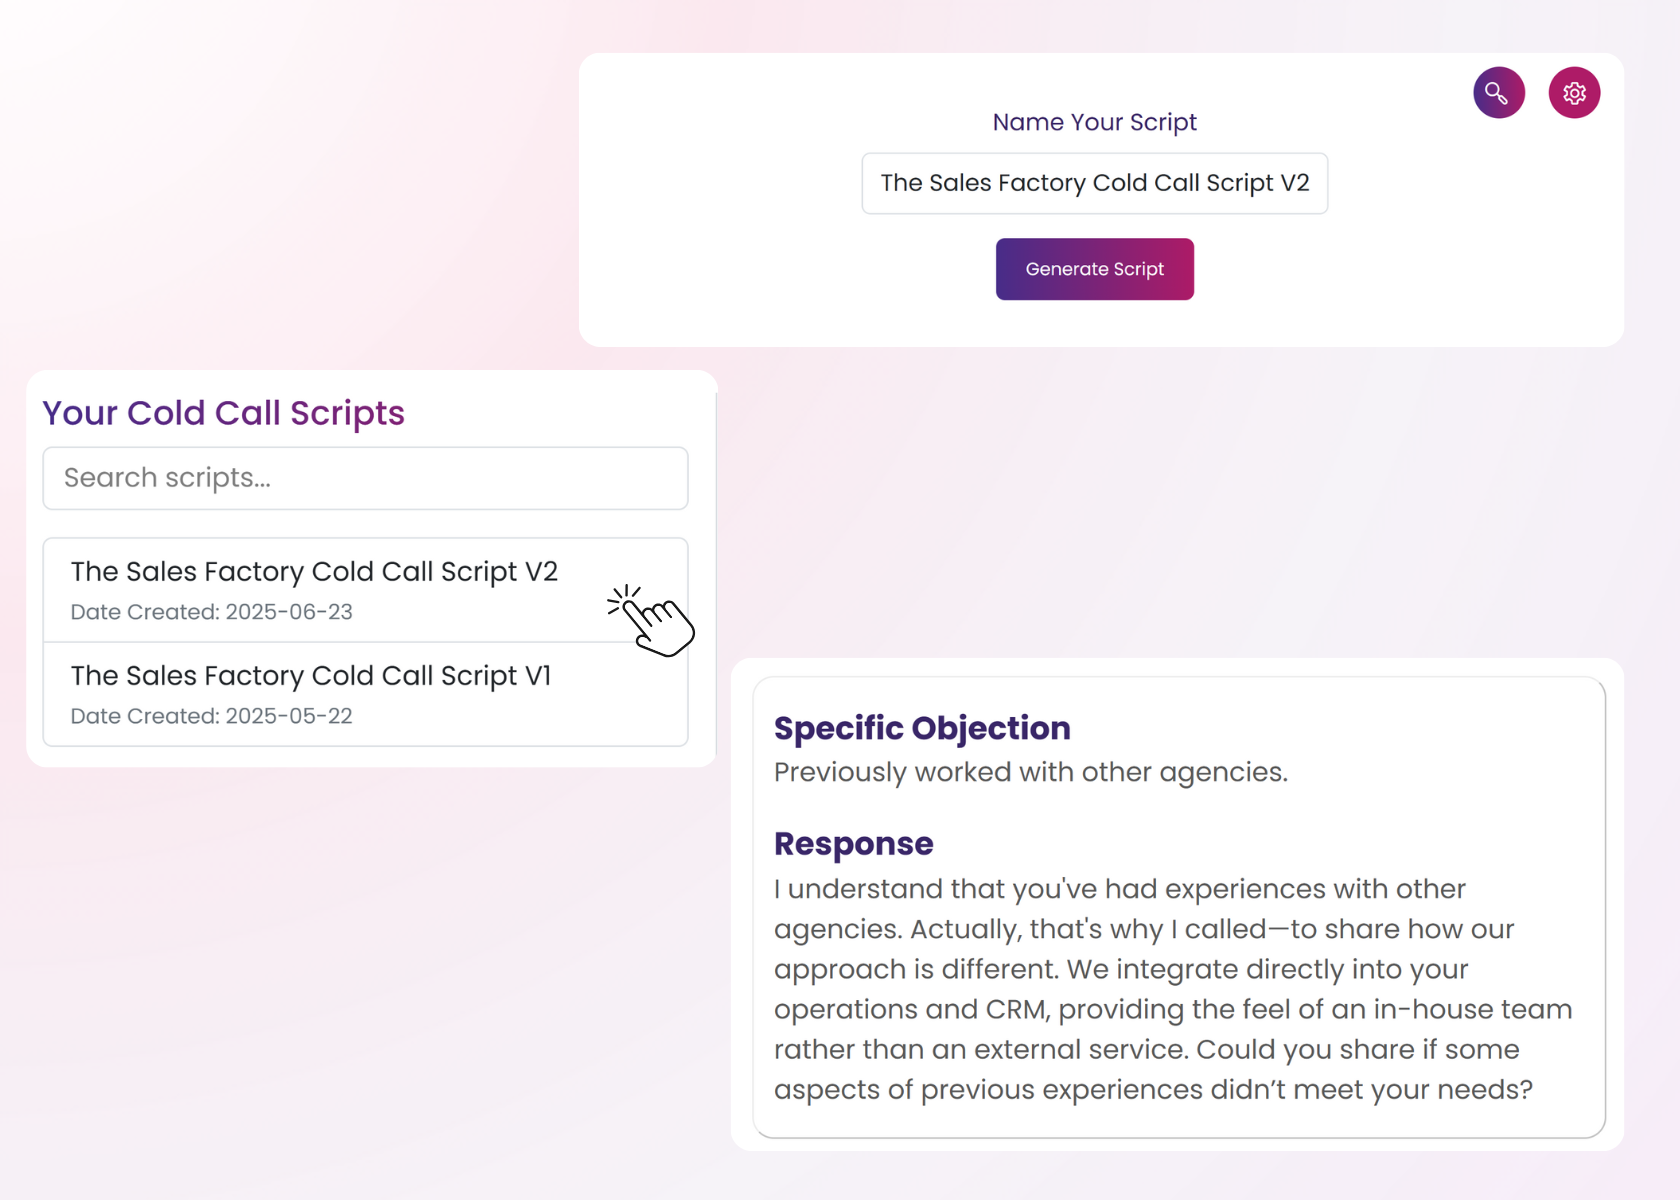Image resolution: width=1680 pixels, height=1200 pixels.
Task: Click the hand pointer cursor graphic
Action: pyautogui.click(x=651, y=621)
